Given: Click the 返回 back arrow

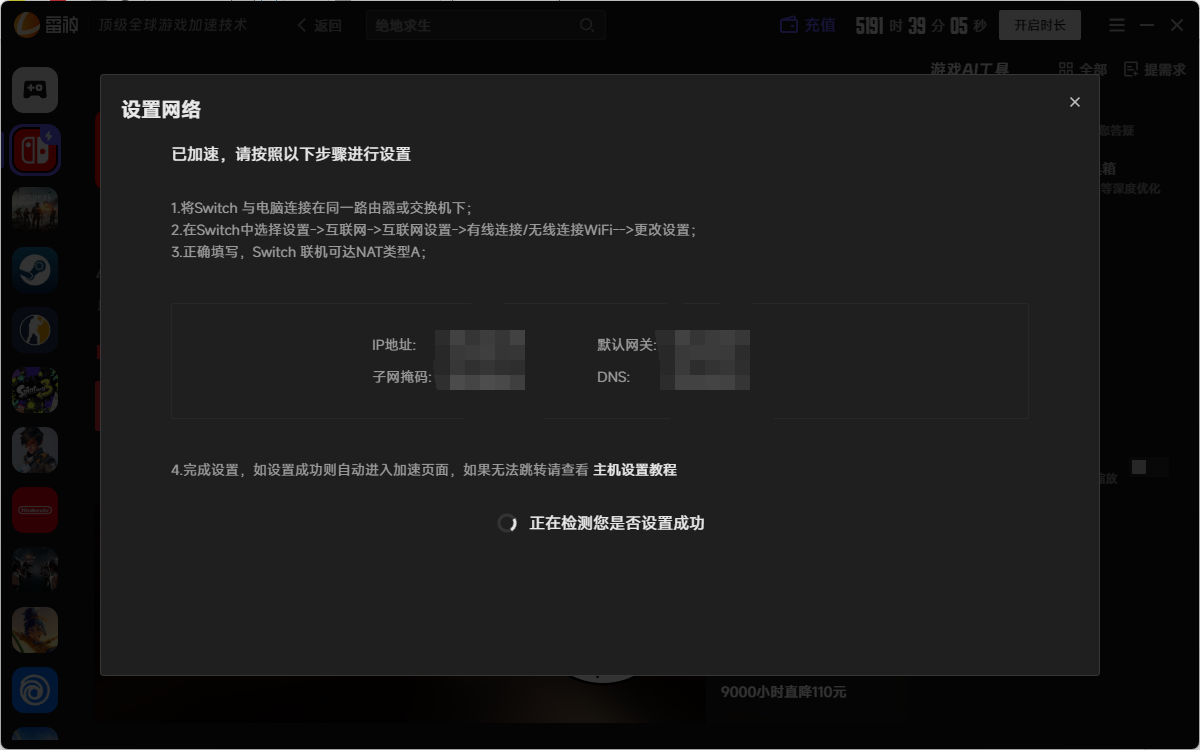Looking at the screenshot, I should coord(320,25).
